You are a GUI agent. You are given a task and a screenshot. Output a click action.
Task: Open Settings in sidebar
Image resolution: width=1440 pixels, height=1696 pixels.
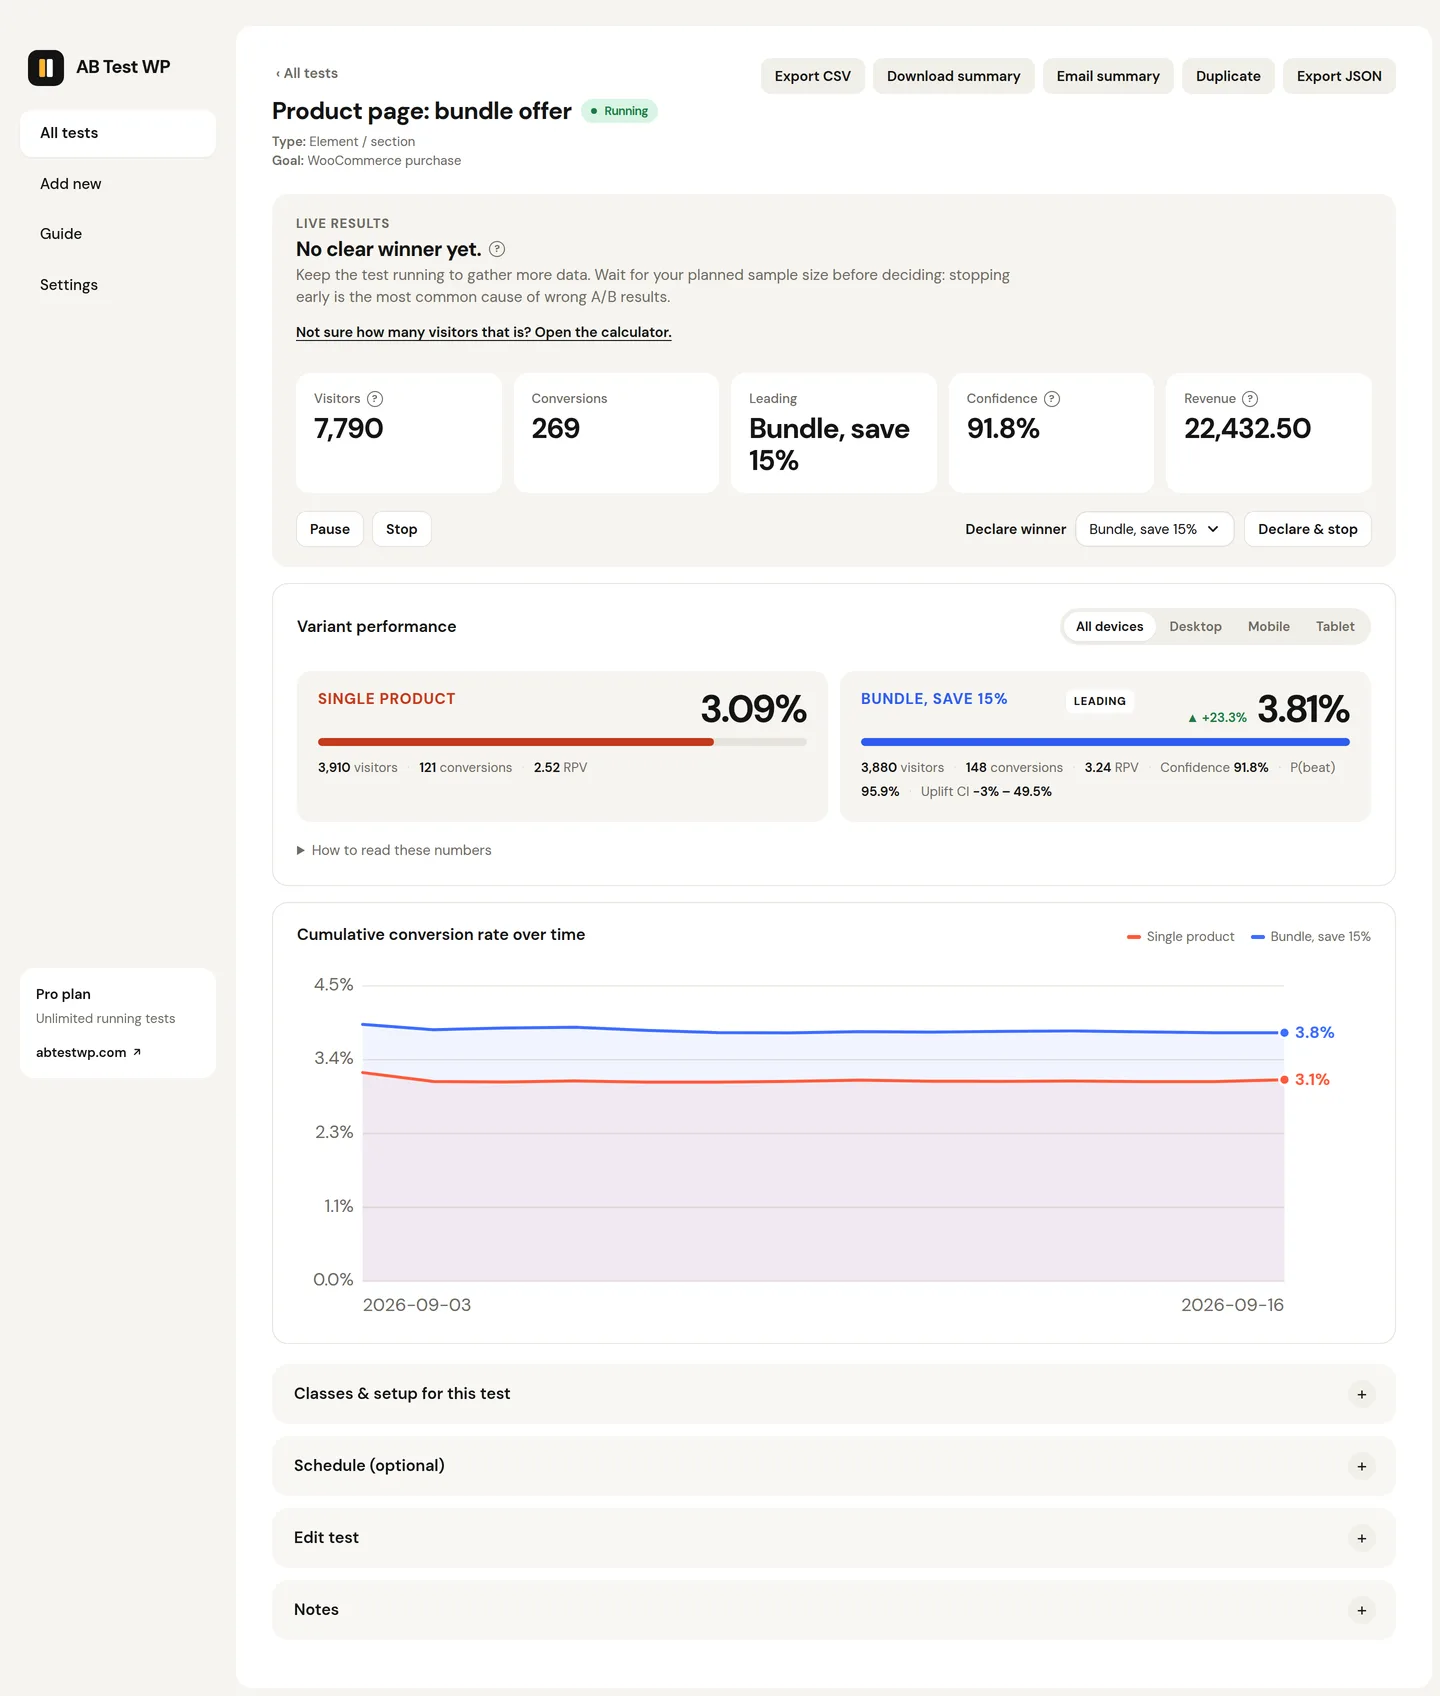118,285
